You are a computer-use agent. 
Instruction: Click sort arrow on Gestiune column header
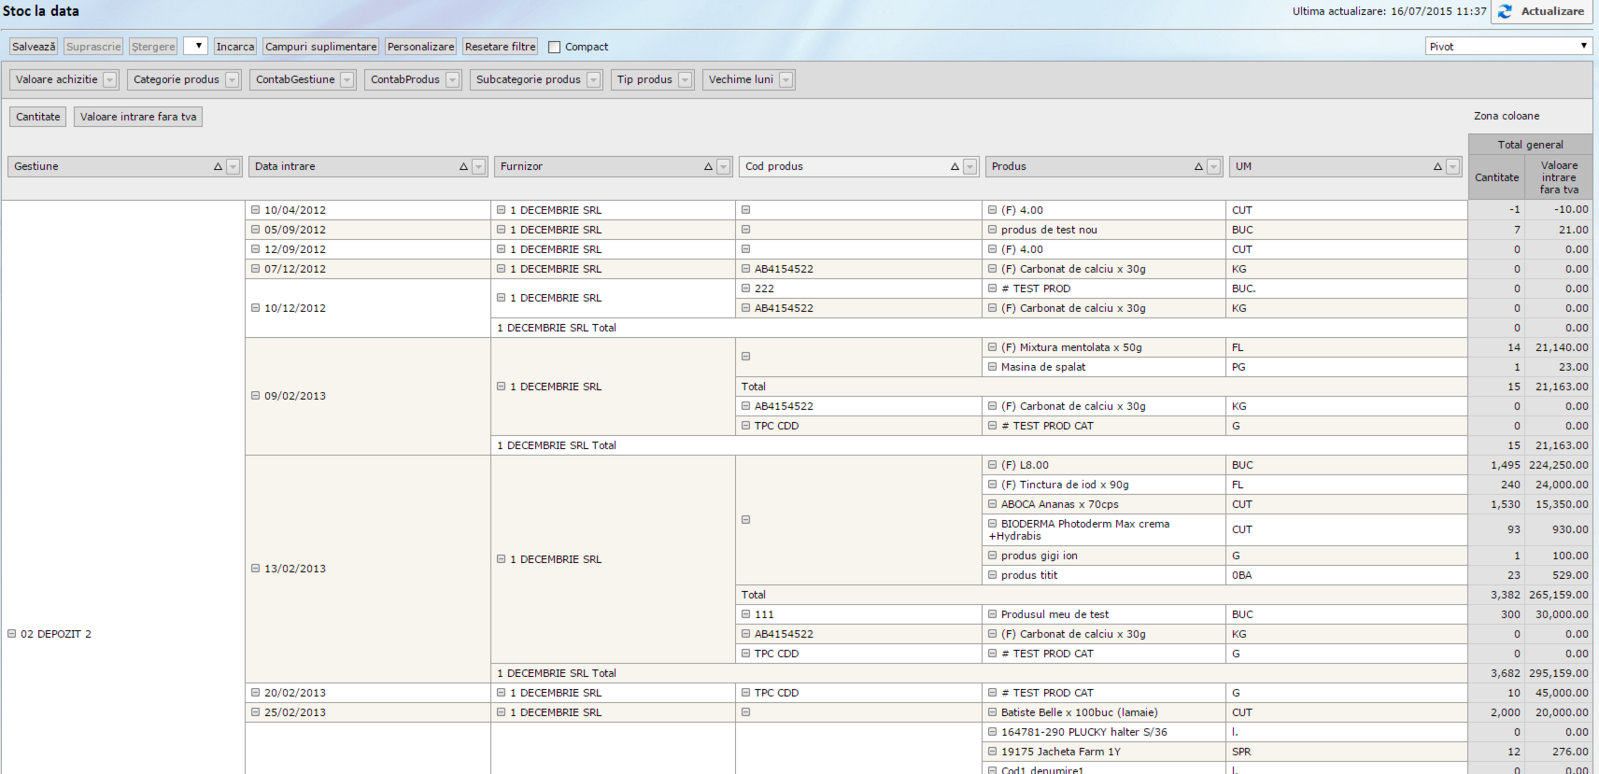(x=218, y=167)
